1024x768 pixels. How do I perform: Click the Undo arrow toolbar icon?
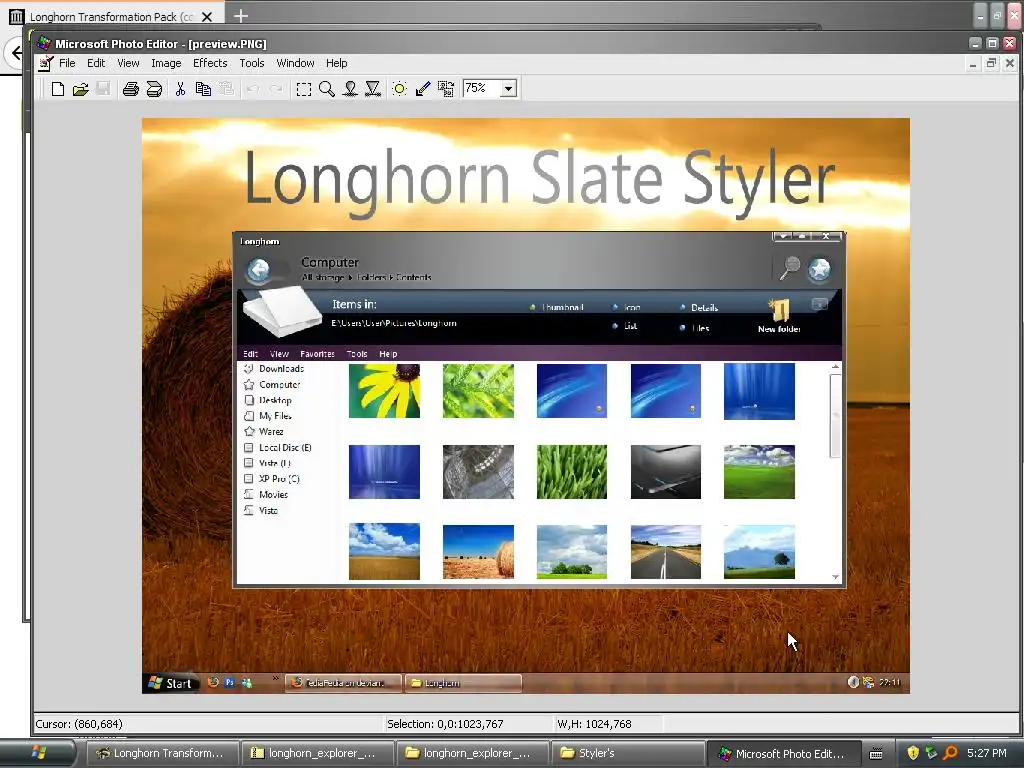click(x=253, y=89)
